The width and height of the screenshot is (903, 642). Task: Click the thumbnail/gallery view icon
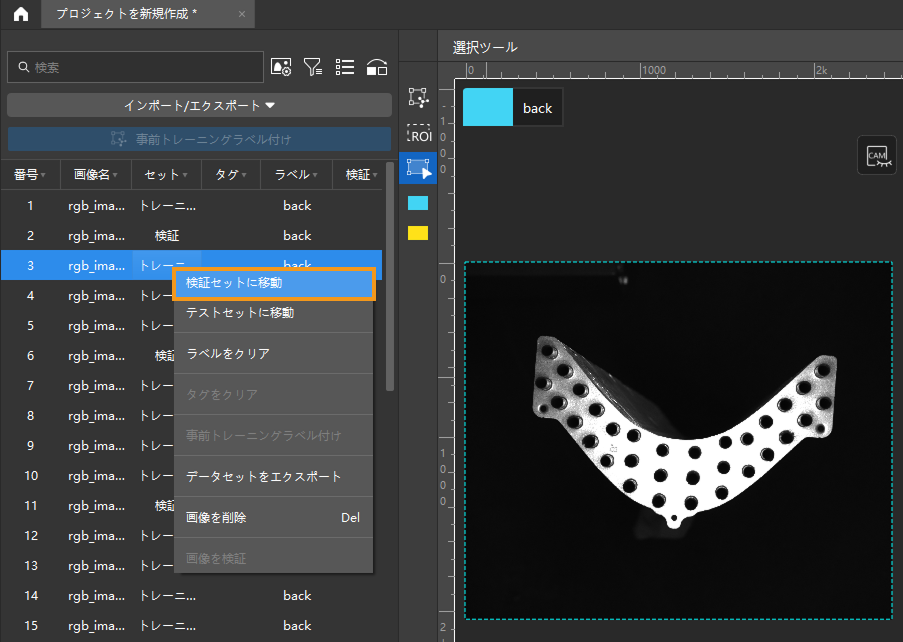(x=377, y=67)
